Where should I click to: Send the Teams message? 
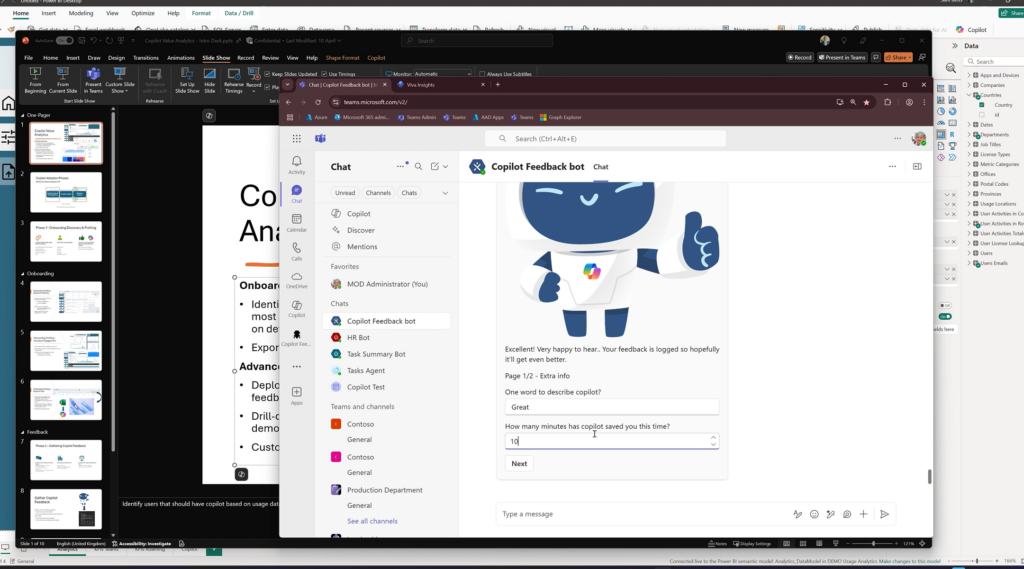click(884, 514)
